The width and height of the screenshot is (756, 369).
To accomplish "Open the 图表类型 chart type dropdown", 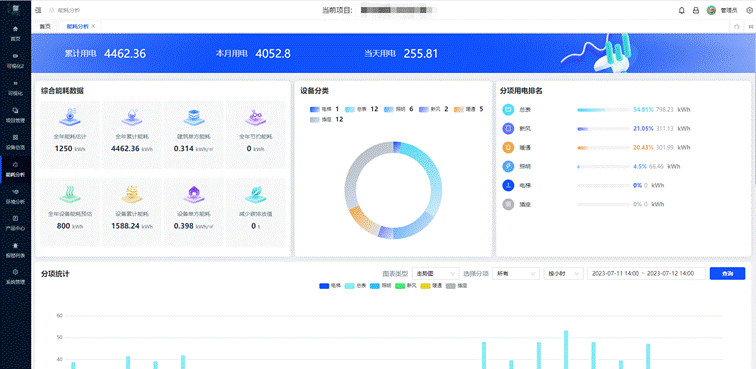I will coord(435,273).
